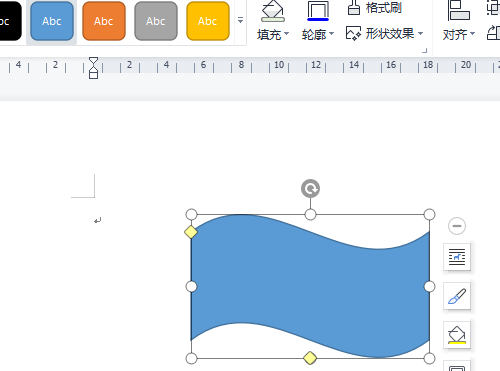Click the shape fill floating button
Screen dimensions: 500x371
tap(457, 335)
